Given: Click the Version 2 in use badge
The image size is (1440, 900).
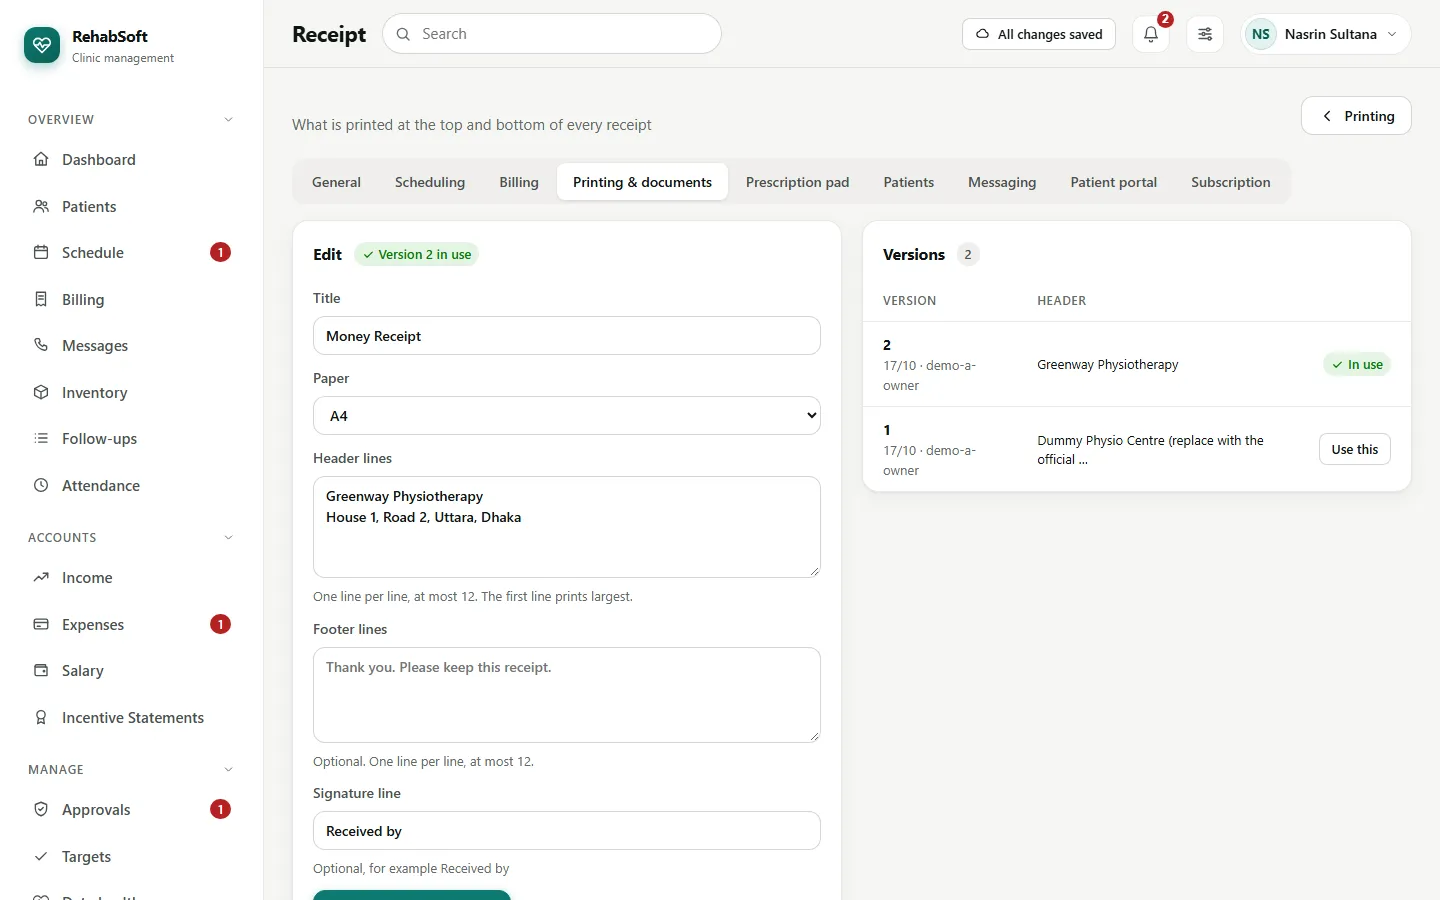Looking at the screenshot, I should pyautogui.click(x=416, y=255).
